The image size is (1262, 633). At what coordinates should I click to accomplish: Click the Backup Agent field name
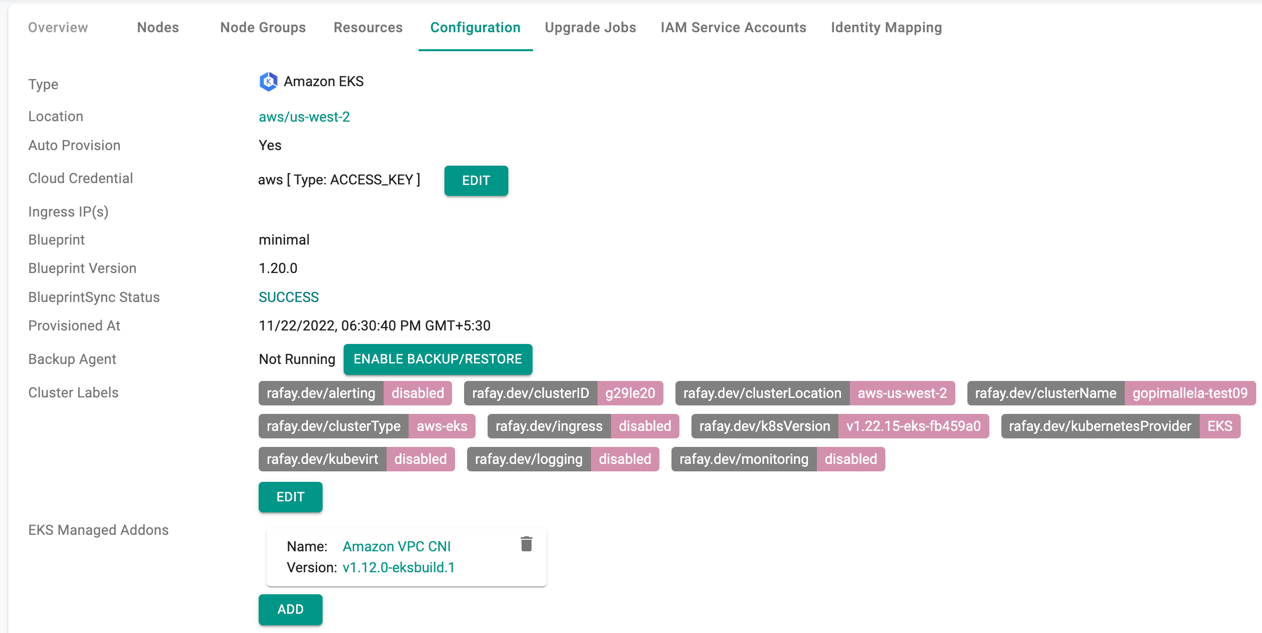coord(72,359)
